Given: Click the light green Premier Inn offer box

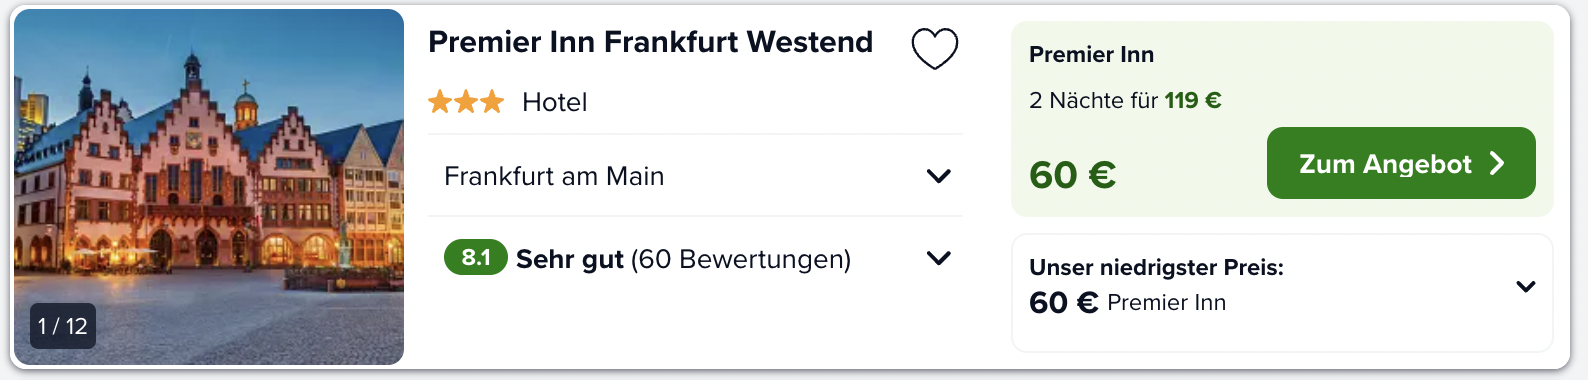Looking at the screenshot, I should (x=1283, y=119).
